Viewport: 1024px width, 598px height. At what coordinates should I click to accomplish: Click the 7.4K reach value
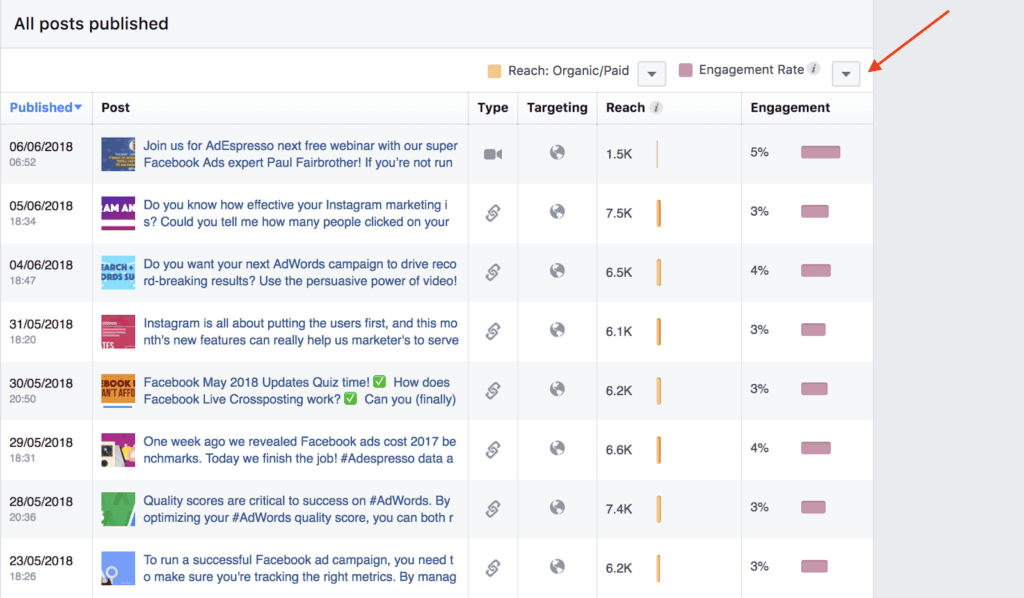(x=618, y=509)
